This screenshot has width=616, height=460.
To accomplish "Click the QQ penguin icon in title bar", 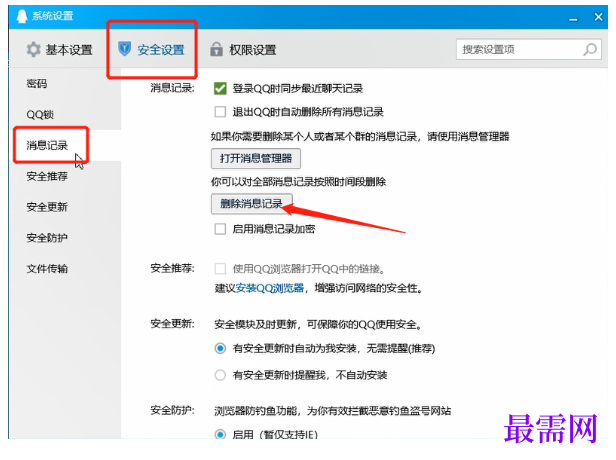I will point(22,16).
